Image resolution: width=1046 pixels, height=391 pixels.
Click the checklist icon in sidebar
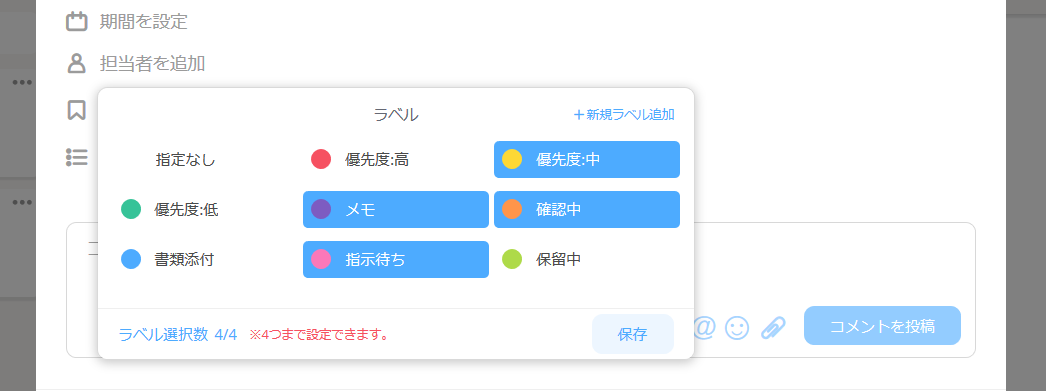click(77, 157)
